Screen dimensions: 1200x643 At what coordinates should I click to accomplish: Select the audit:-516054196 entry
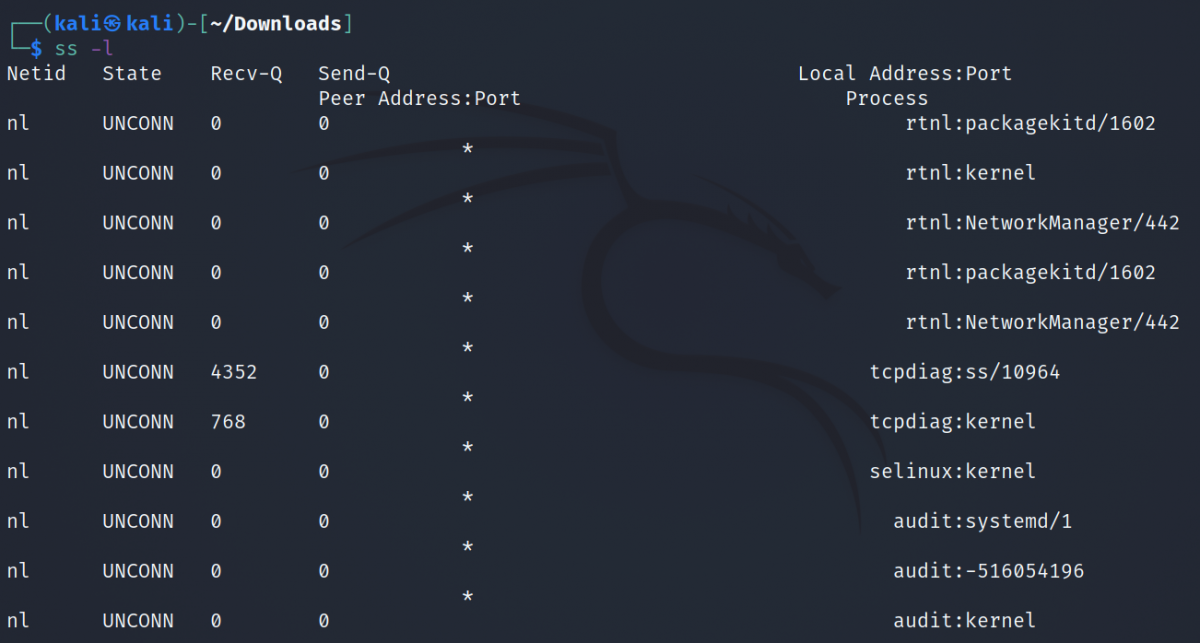pos(988,571)
